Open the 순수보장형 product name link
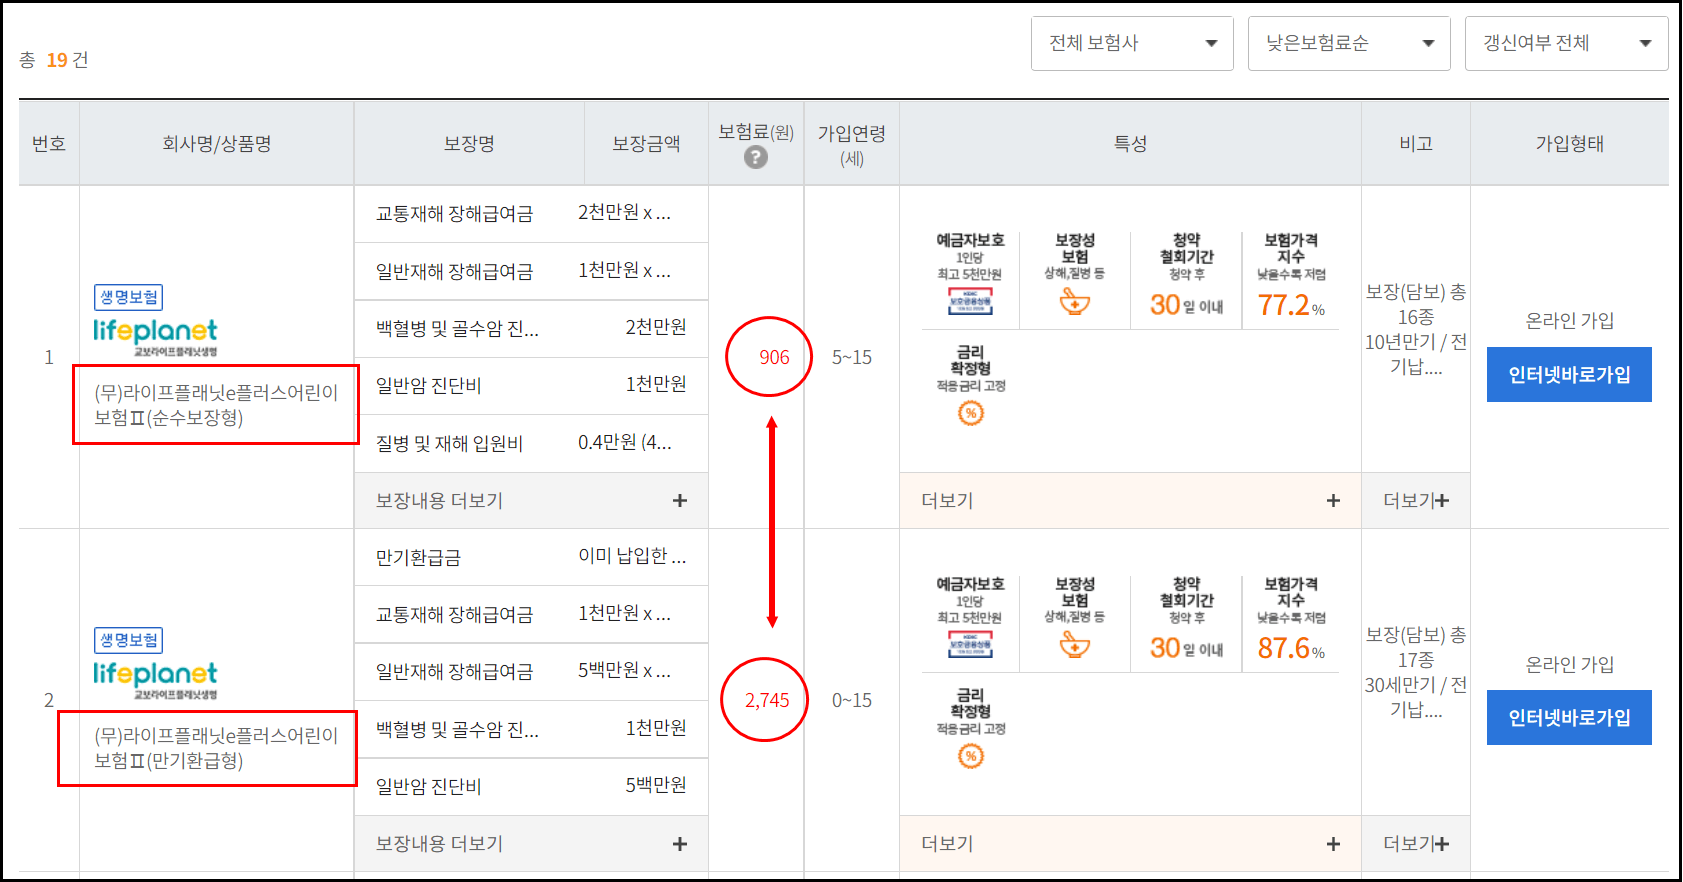Viewport: 1683px width, 882px height. pos(216,405)
